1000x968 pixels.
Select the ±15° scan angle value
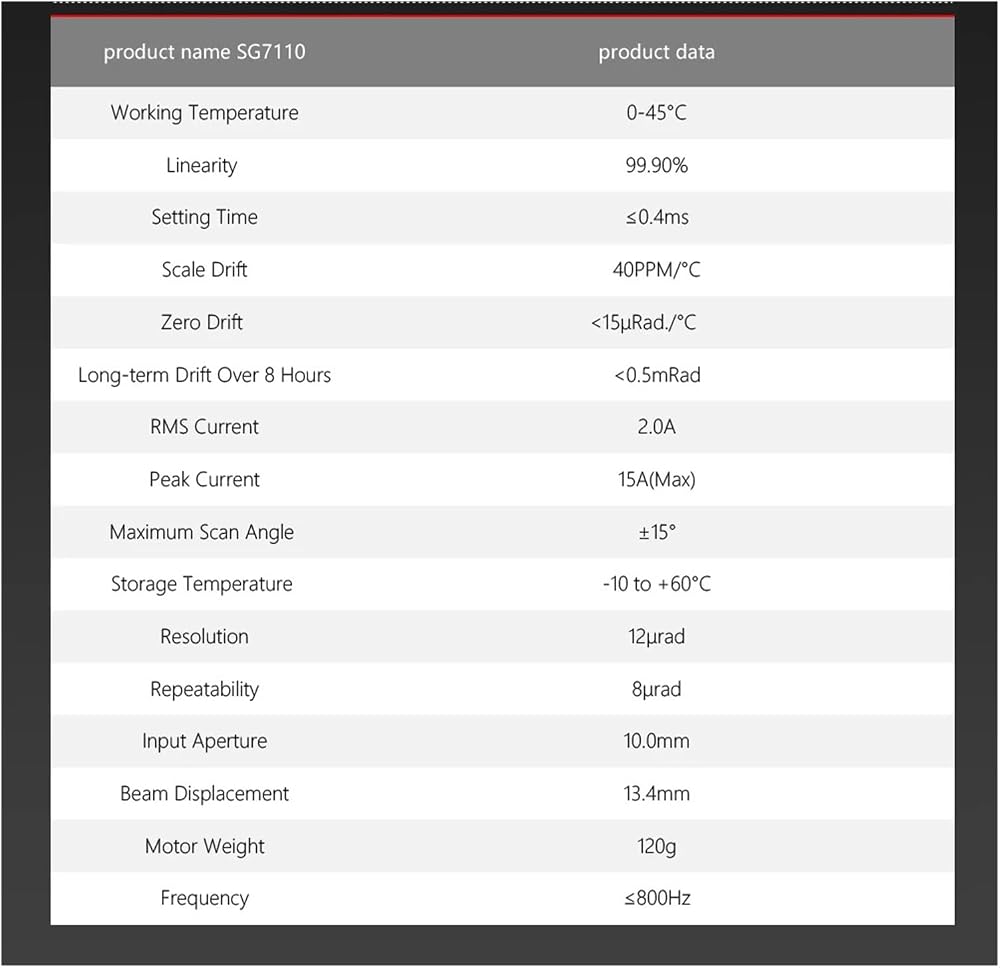click(657, 532)
